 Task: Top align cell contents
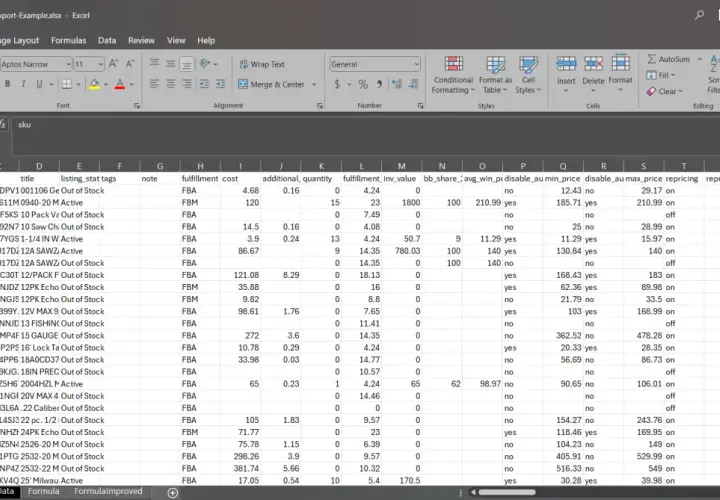tap(154, 63)
